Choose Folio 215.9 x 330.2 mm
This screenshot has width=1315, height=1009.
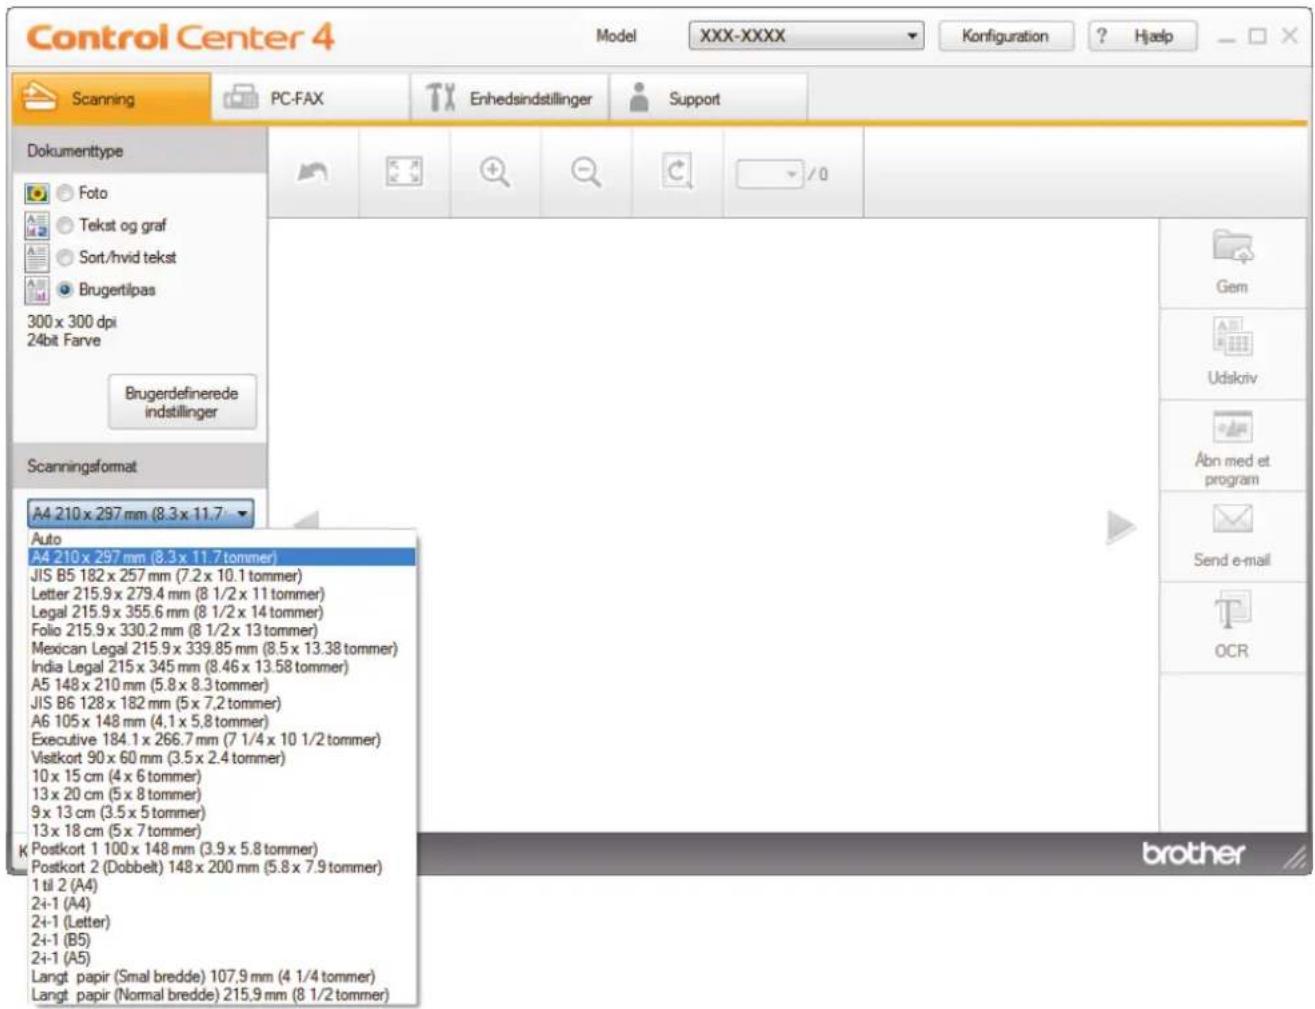[x=222, y=630]
